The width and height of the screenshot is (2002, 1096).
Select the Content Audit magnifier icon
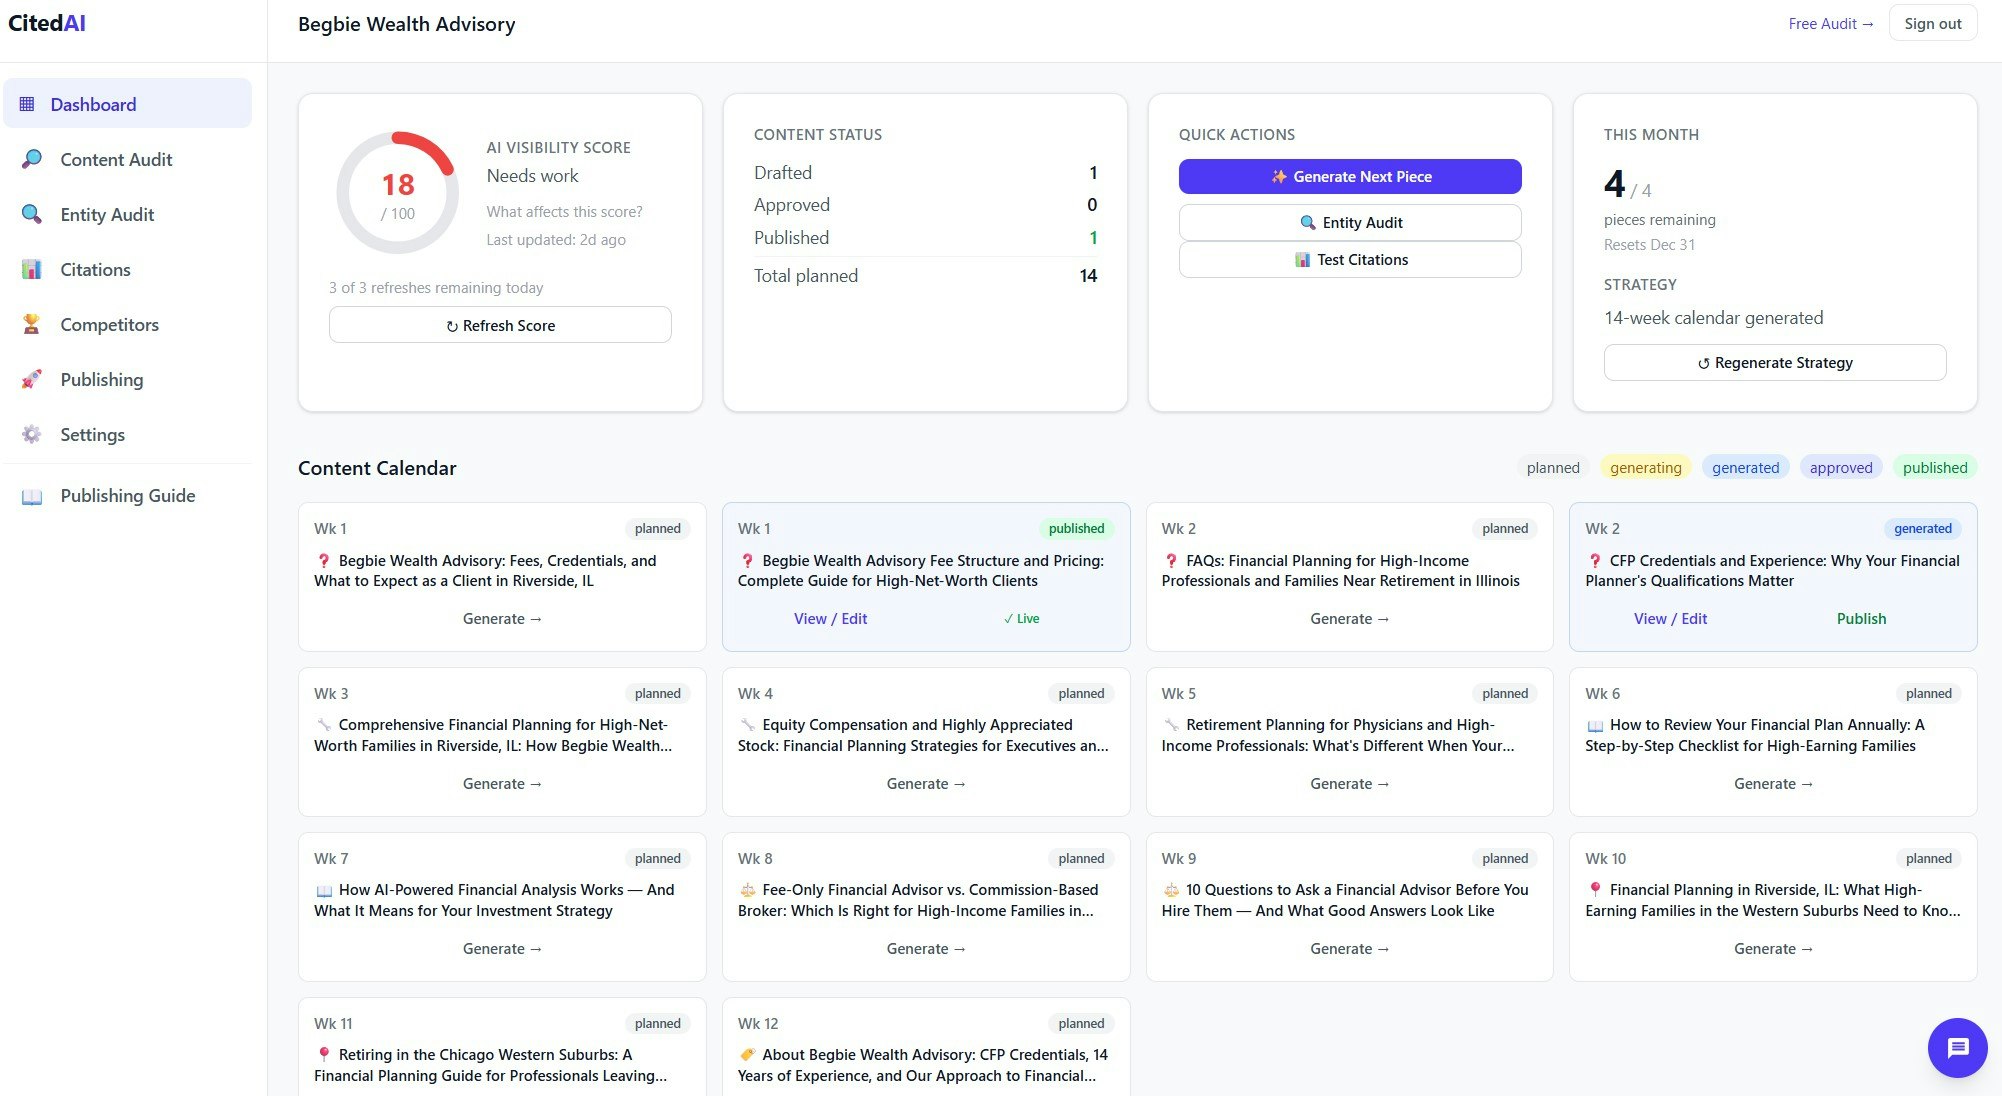31,159
